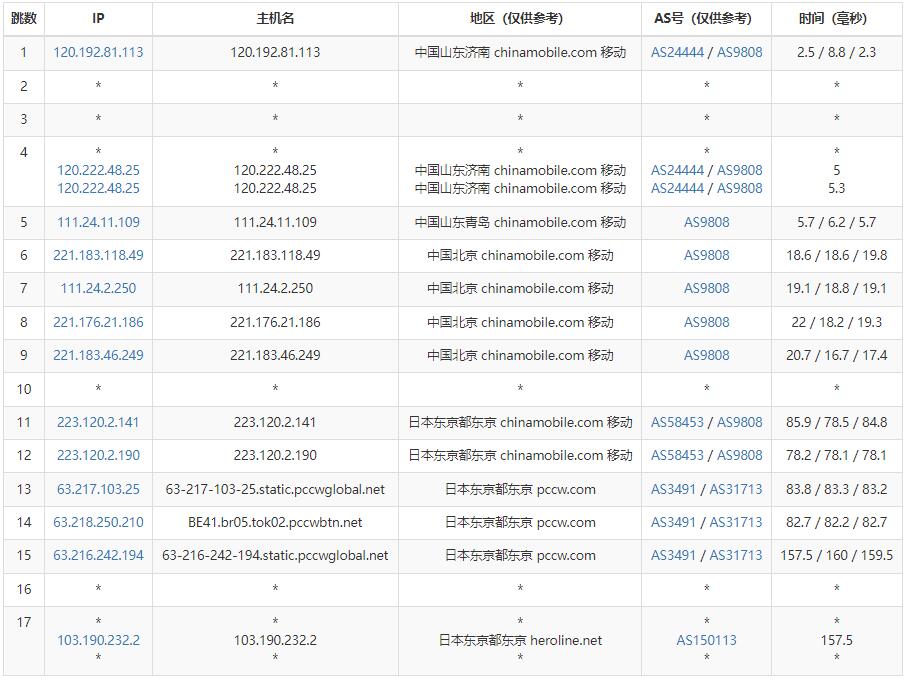Open the 221.176.21.186 IP link

pyautogui.click(x=98, y=322)
